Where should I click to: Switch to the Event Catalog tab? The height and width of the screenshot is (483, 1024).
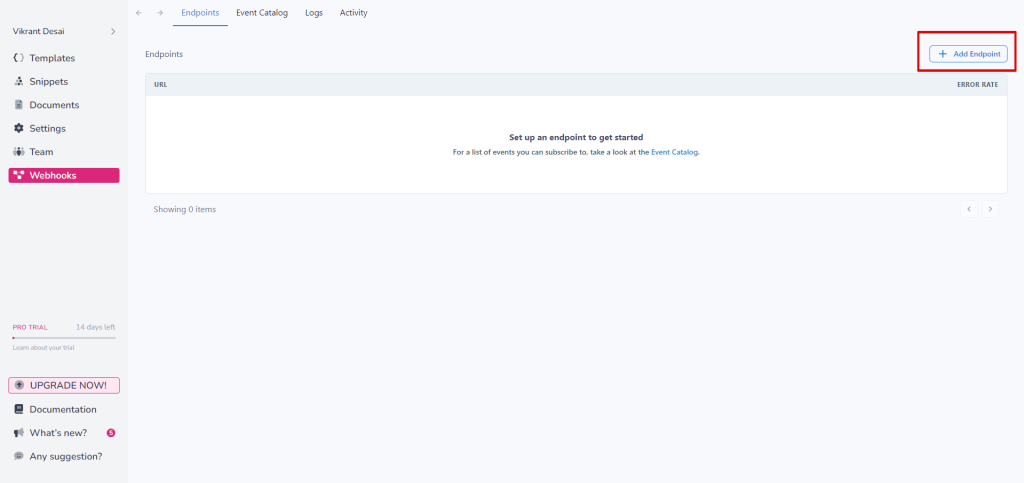tap(262, 13)
